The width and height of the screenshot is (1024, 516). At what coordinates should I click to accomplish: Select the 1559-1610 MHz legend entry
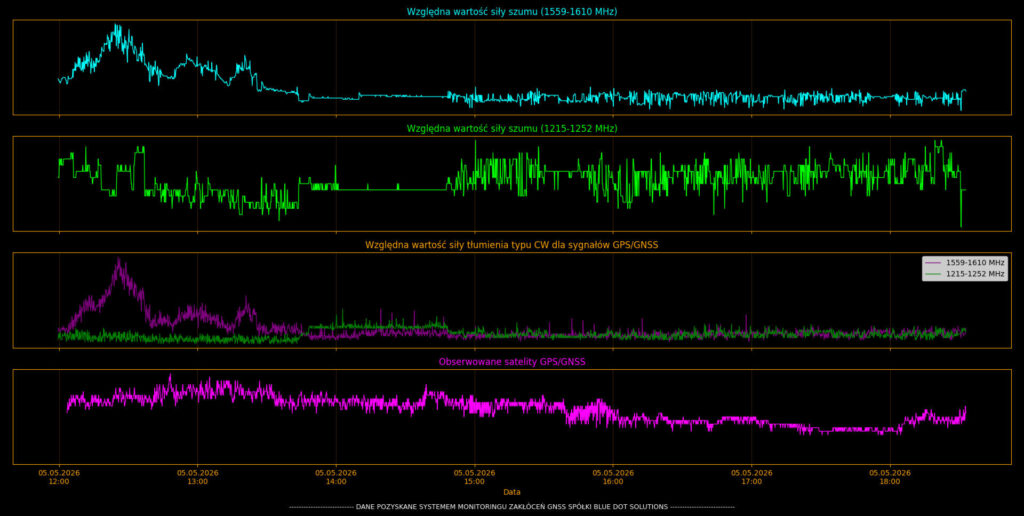965,263
